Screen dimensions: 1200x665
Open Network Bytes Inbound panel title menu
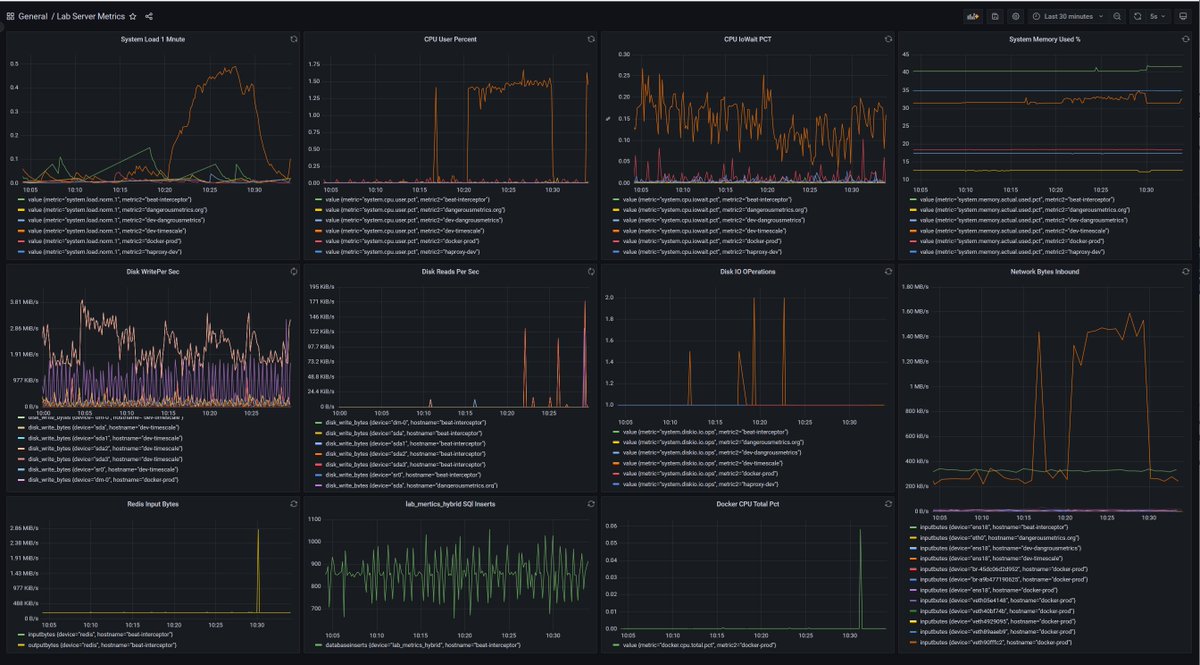click(1045, 271)
